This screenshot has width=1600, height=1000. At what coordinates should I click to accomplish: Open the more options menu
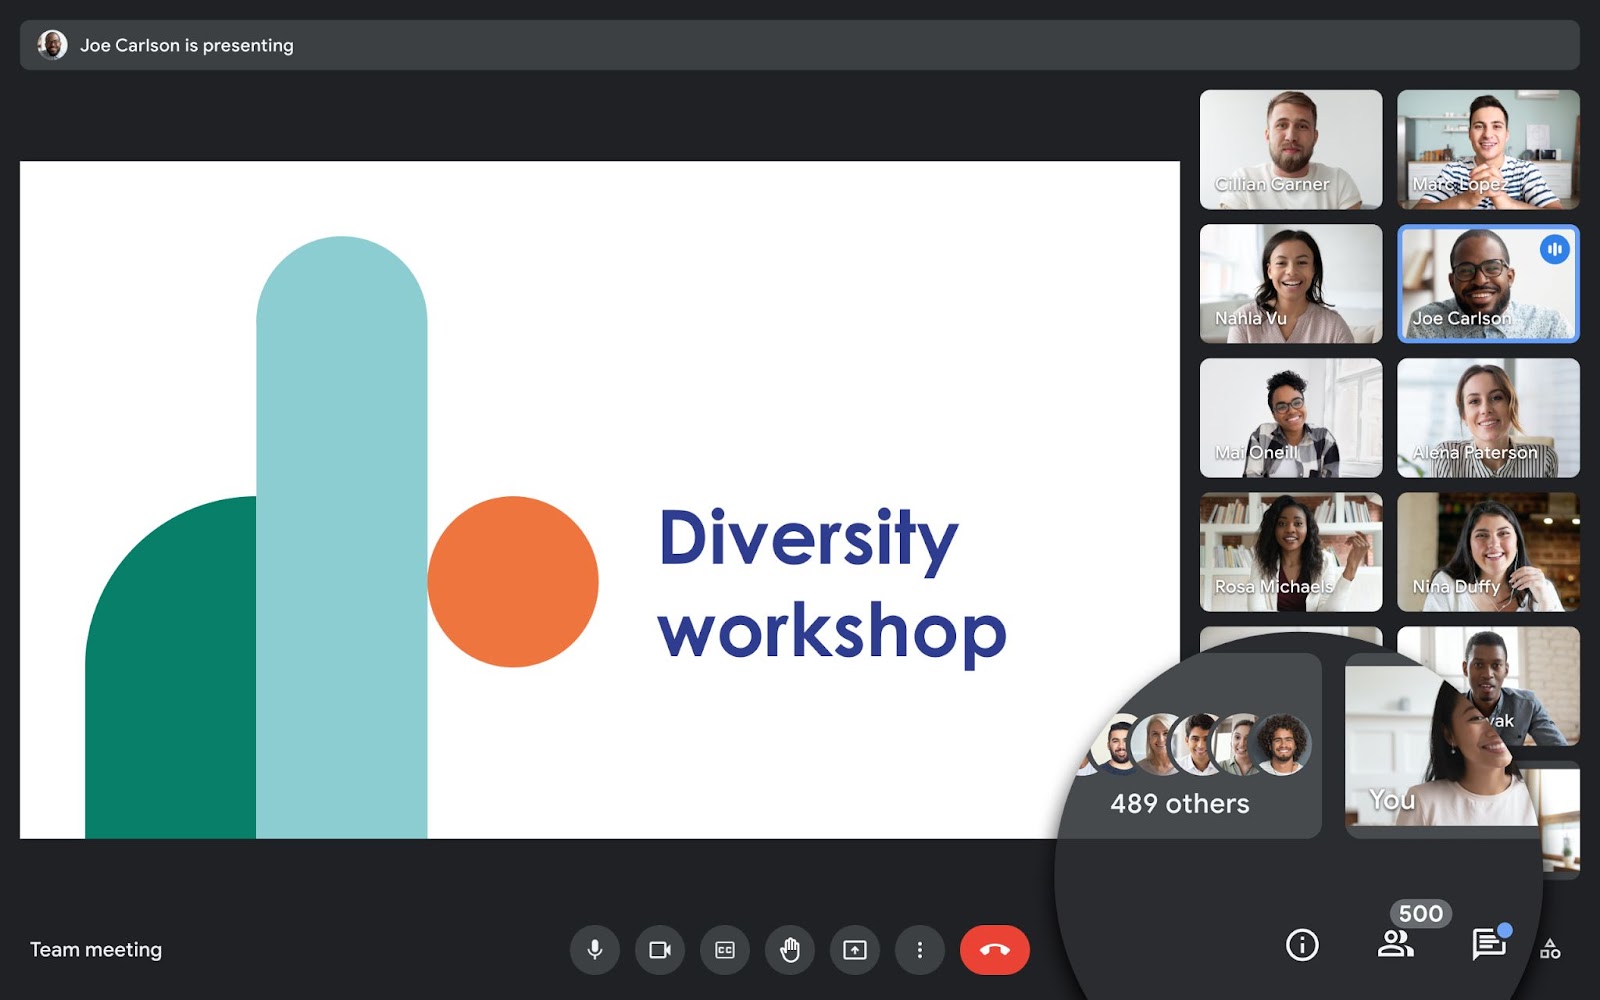tap(920, 950)
